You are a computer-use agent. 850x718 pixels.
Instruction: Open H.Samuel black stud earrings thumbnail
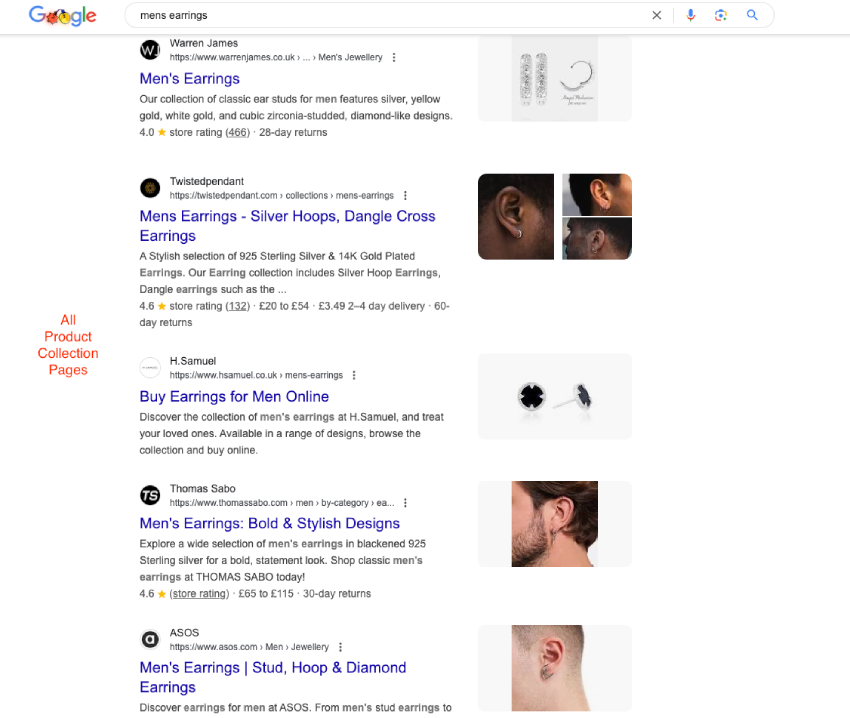click(555, 396)
